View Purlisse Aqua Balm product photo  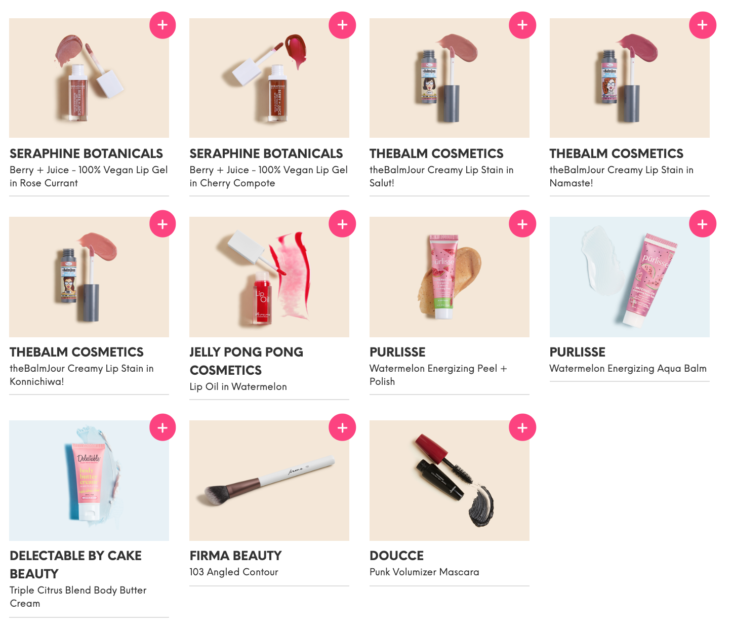(x=629, y=277)
